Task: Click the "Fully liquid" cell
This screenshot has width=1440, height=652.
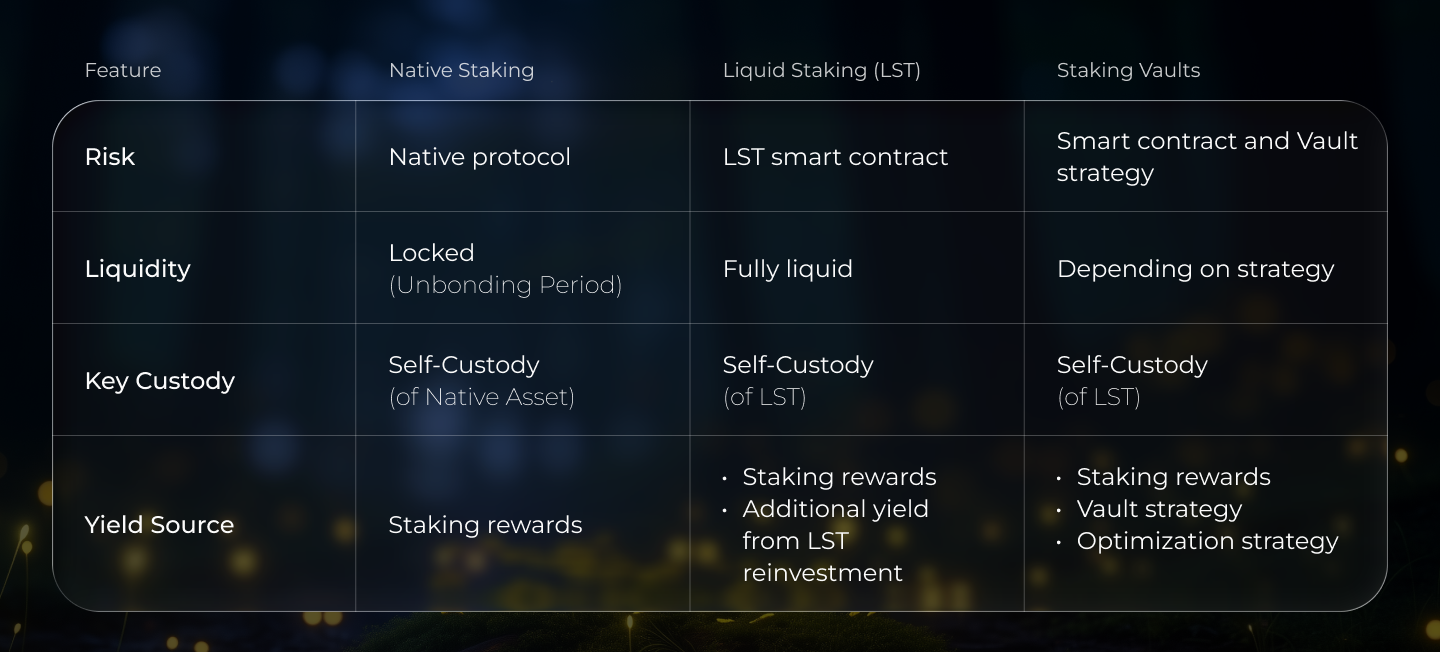Action: pos(788,269)
